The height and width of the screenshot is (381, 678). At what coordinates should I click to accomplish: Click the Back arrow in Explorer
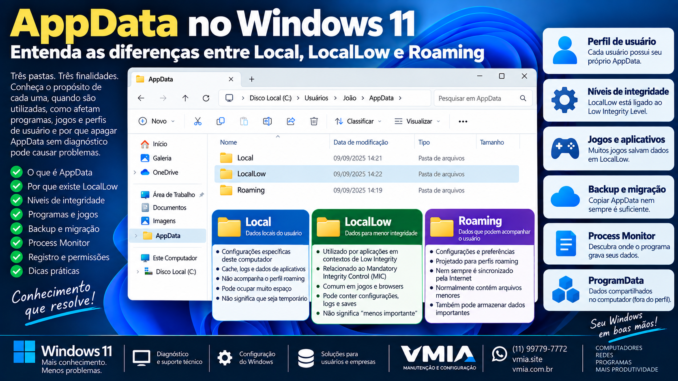coord(141,98)
